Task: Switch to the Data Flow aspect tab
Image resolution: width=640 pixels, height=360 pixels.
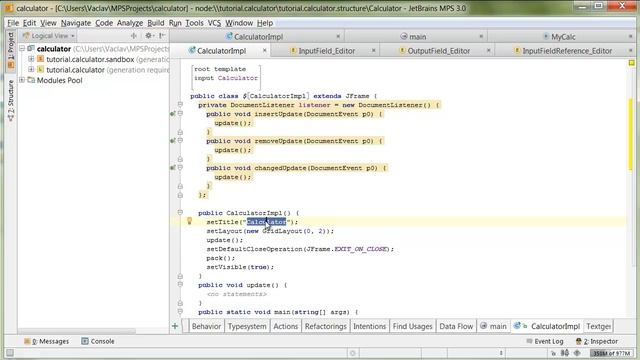Action: (456, 327)
